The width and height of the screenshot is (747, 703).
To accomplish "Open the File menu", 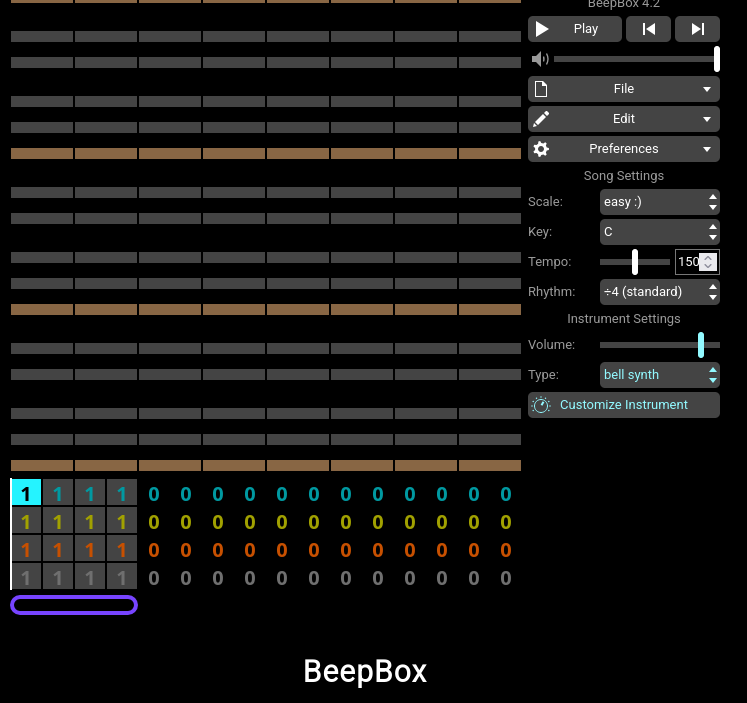I will tap(624, 89).
